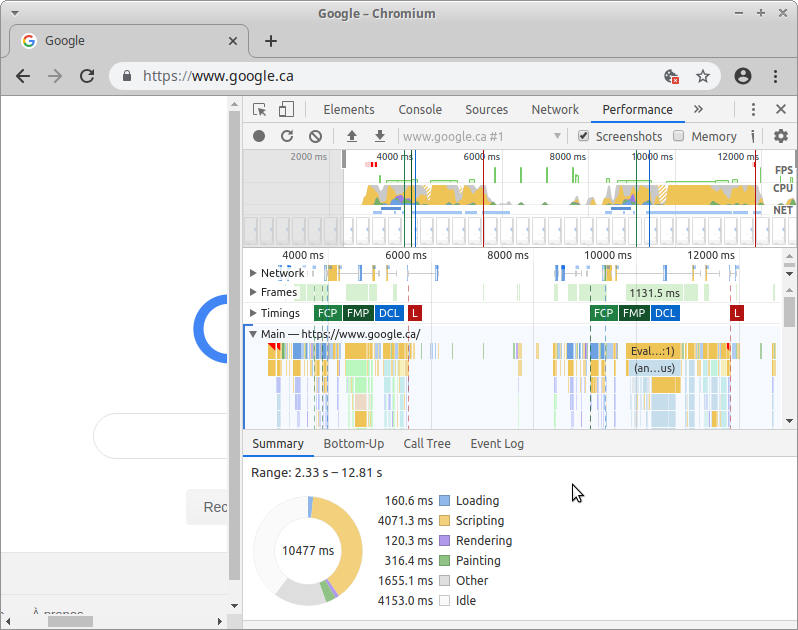Enable the Memory checkbox
798x630 pixels.
679,136
